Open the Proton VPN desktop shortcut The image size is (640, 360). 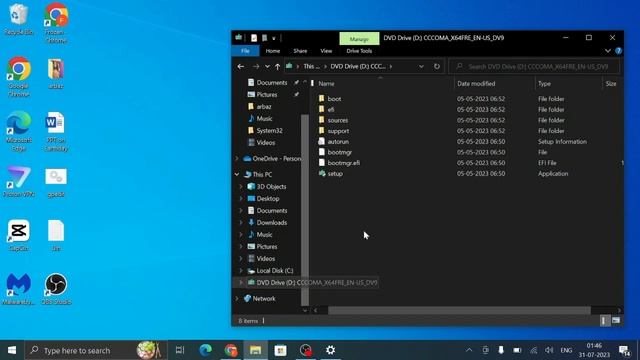click(x=18, y=182)
